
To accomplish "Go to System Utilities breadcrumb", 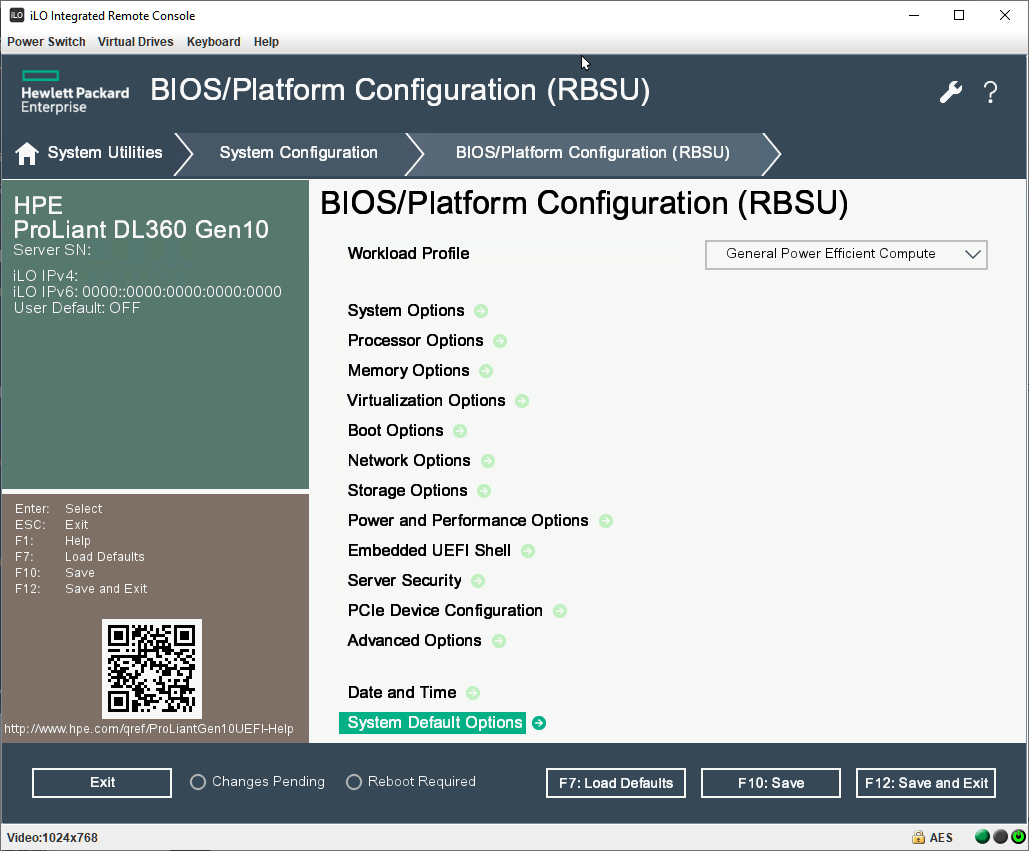I will [105, 153].
